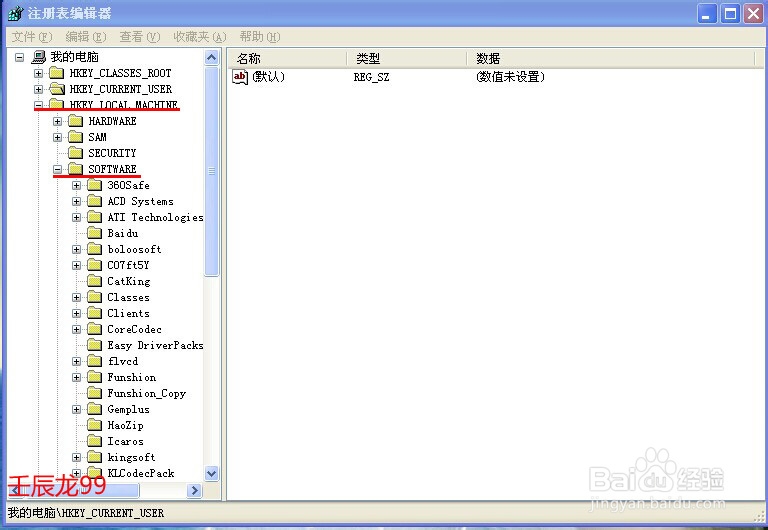Open the 文件(F) menu

click(32, 37)
